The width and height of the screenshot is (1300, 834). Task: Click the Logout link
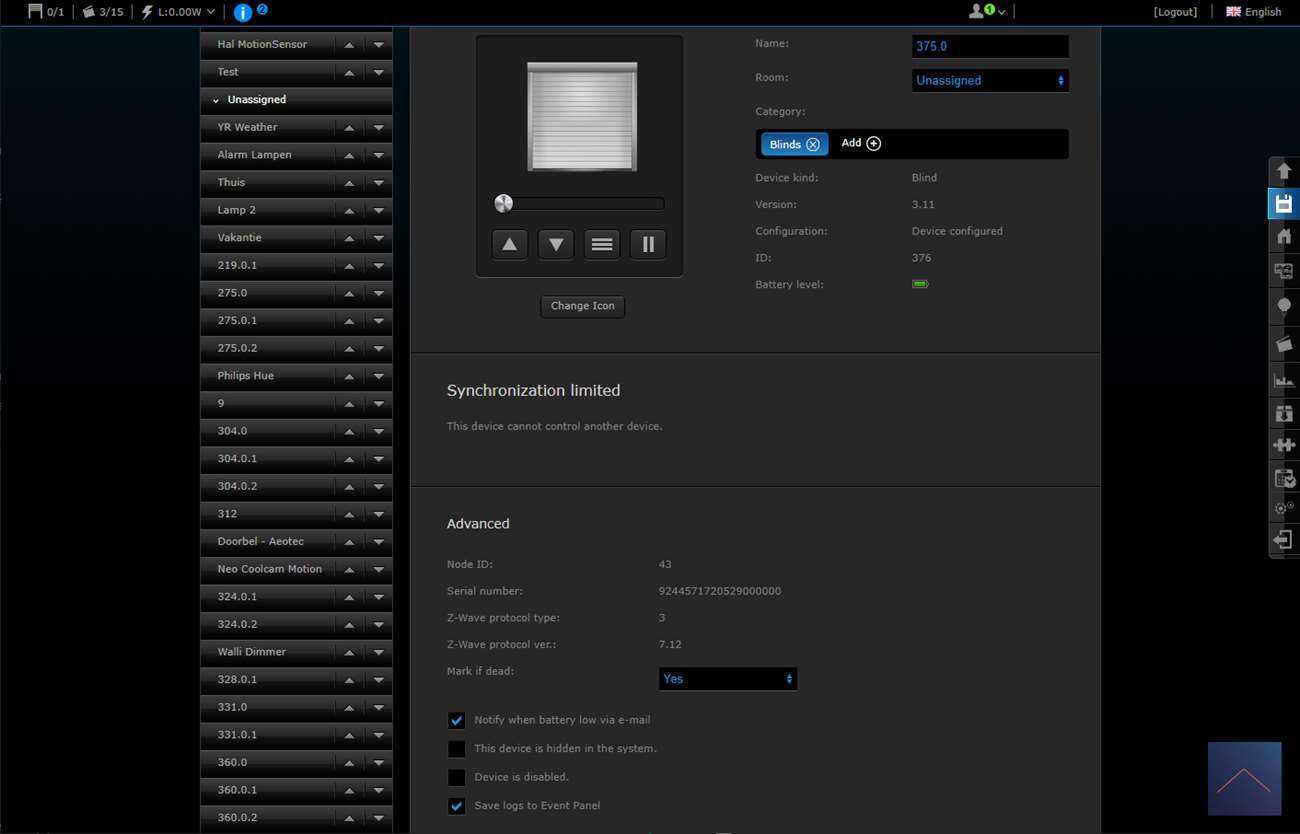click(1175, 12)
